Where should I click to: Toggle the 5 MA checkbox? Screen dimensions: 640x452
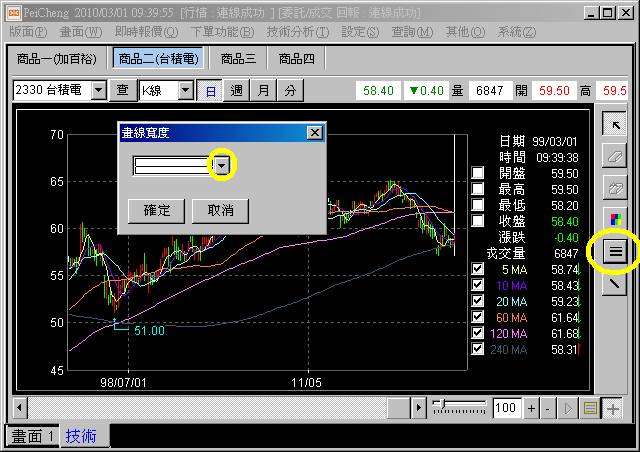click(x=478, y=269)
